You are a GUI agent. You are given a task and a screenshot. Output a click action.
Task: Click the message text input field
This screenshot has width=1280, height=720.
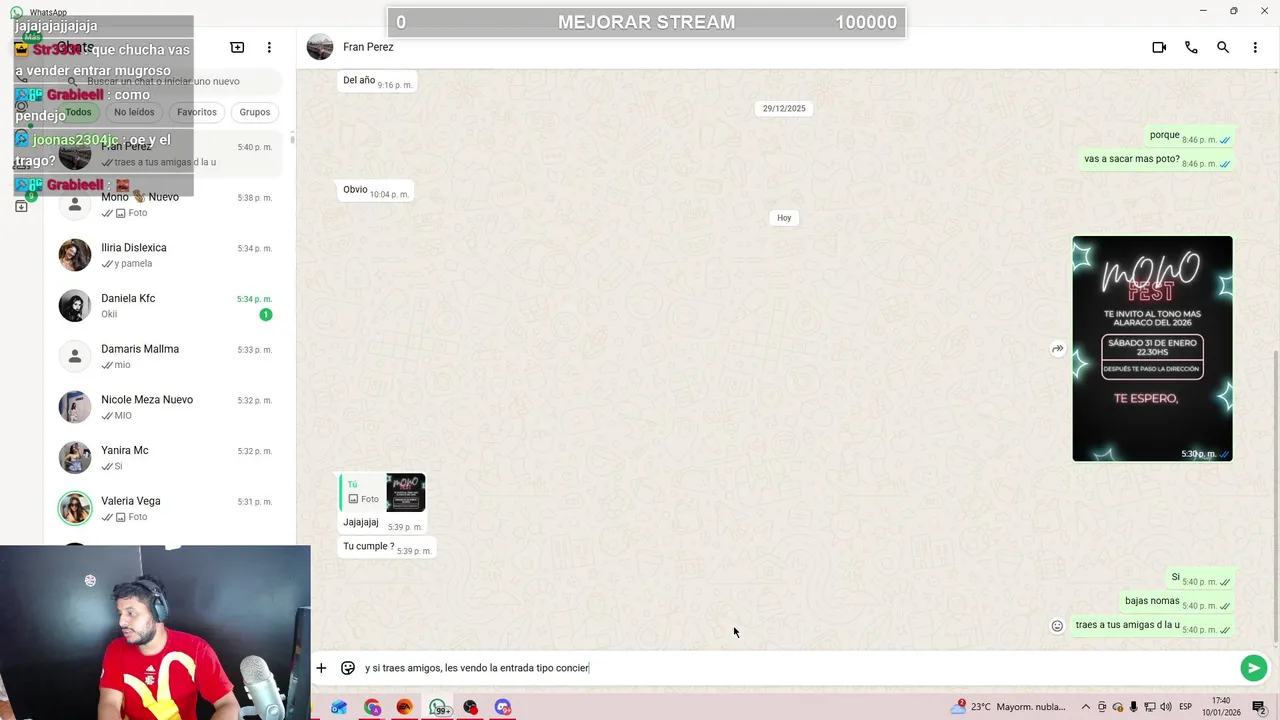coord(797,668)
